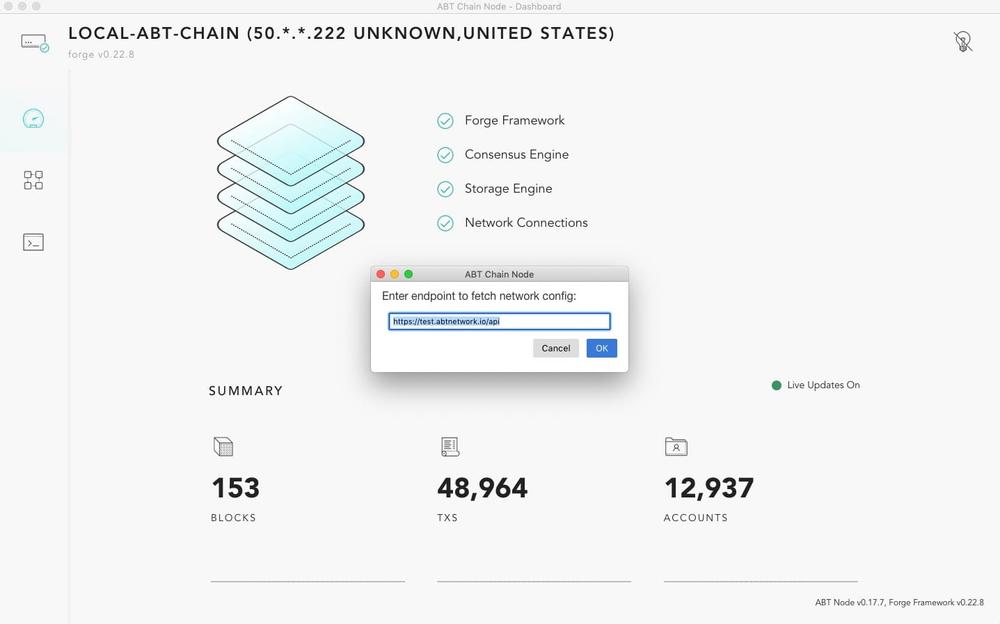1000x624 pixels.
Task: Click the folder Accounts summary icon
Action: pos(676,446)
